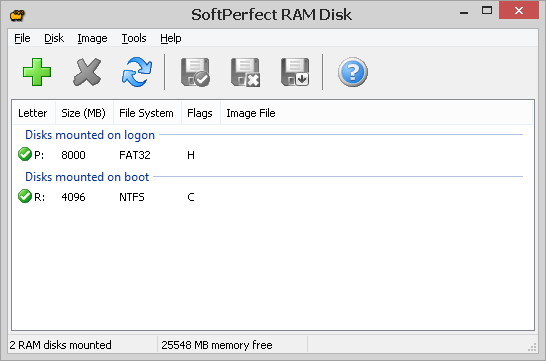Screen dimensions: 546x361
Task: Open help with the blue question mark icon
Action: pos(352,72)
